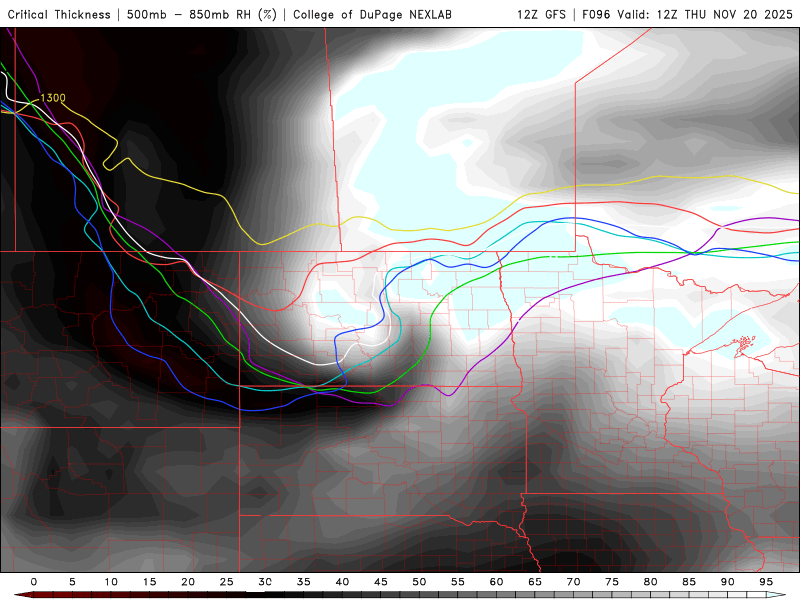Viewport: 800px width, 600px height.
Task: Click the "15" value on the color scale
Action: [149, 582]
